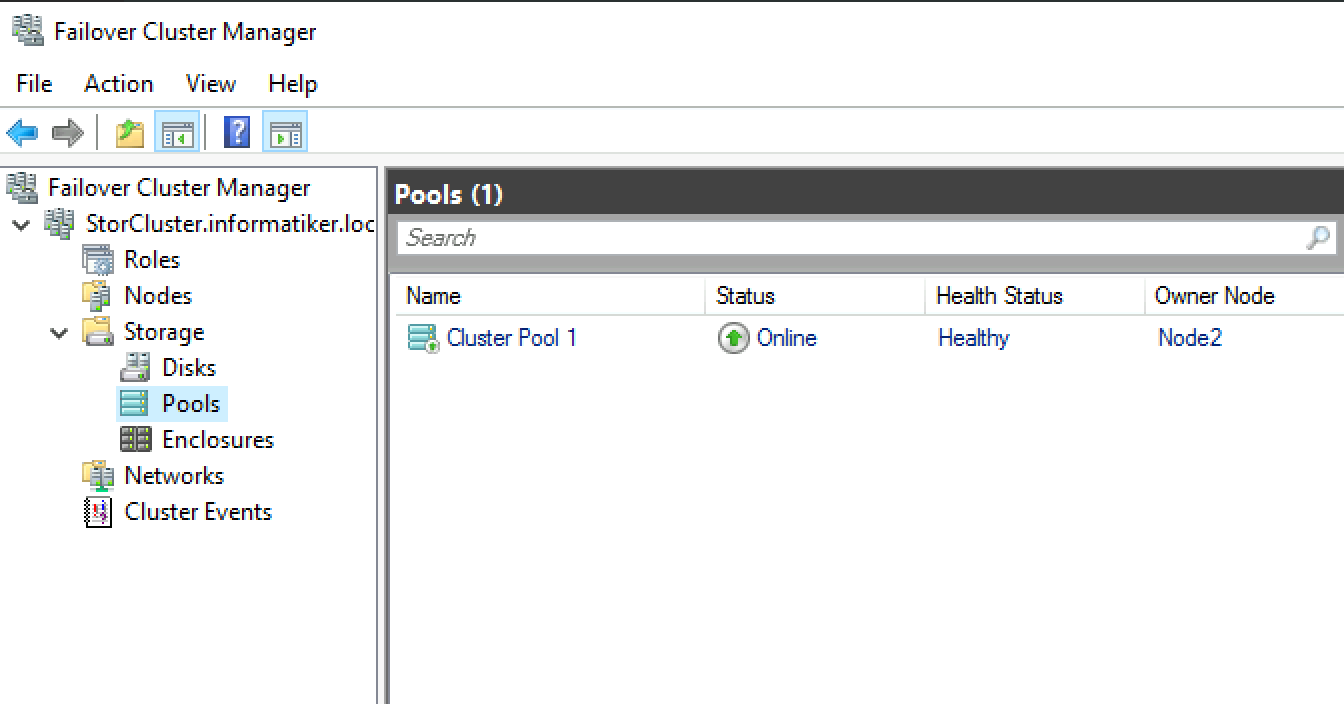Screen dimensions: 1344x704
Task: Click the Nodes icon in tree
Action: point(98,296)
